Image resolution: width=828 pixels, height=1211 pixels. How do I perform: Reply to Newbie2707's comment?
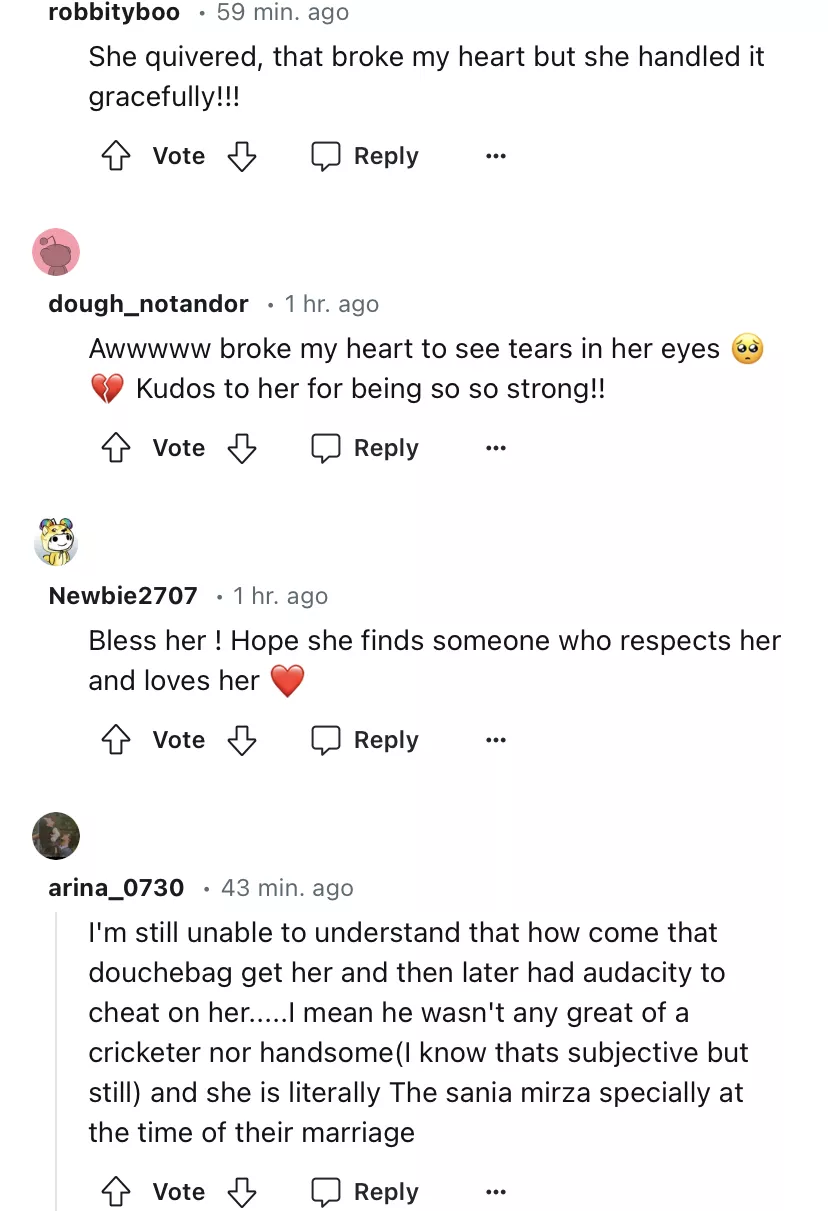tap(365, 740)
